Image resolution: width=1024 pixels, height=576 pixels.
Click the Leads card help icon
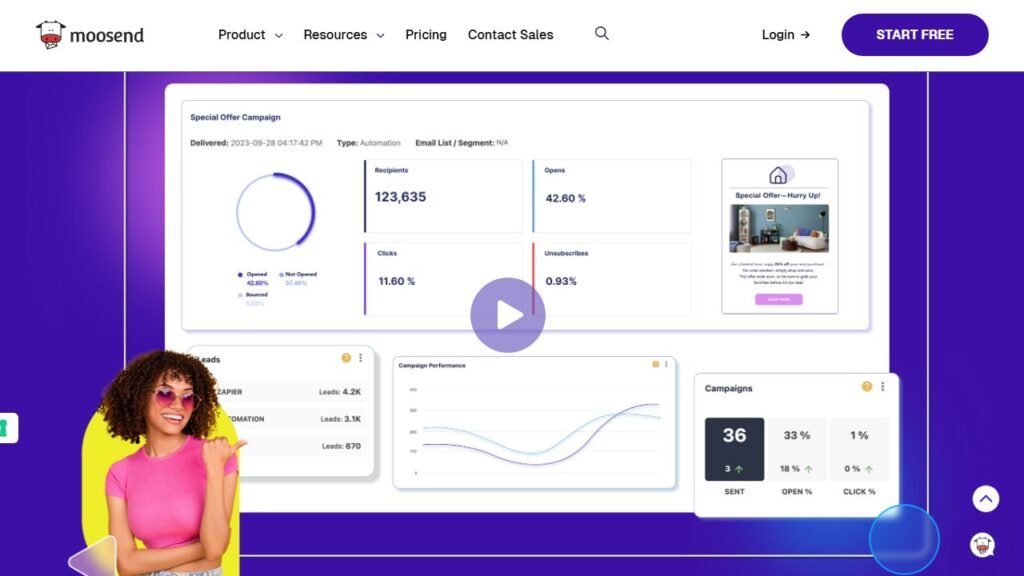(346, 358)
